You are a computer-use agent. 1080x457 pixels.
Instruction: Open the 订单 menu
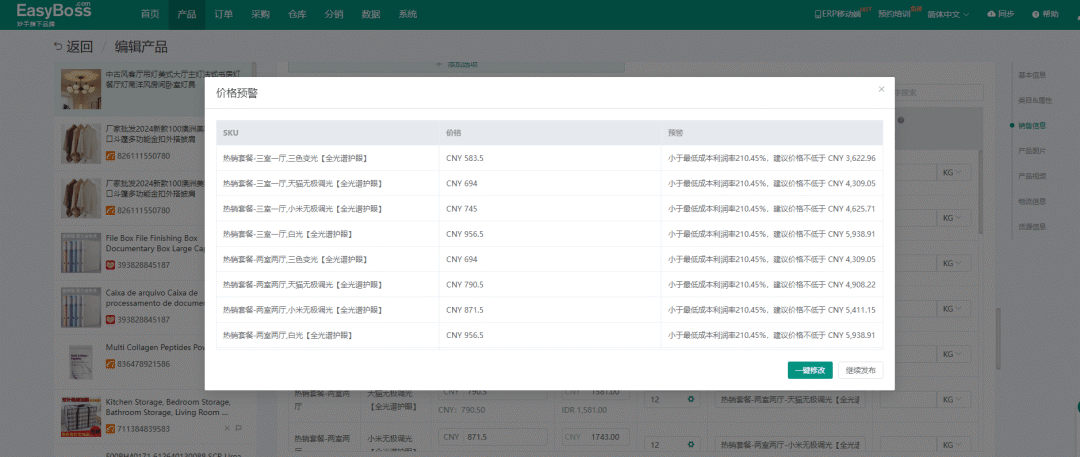(x=223, y=14)
